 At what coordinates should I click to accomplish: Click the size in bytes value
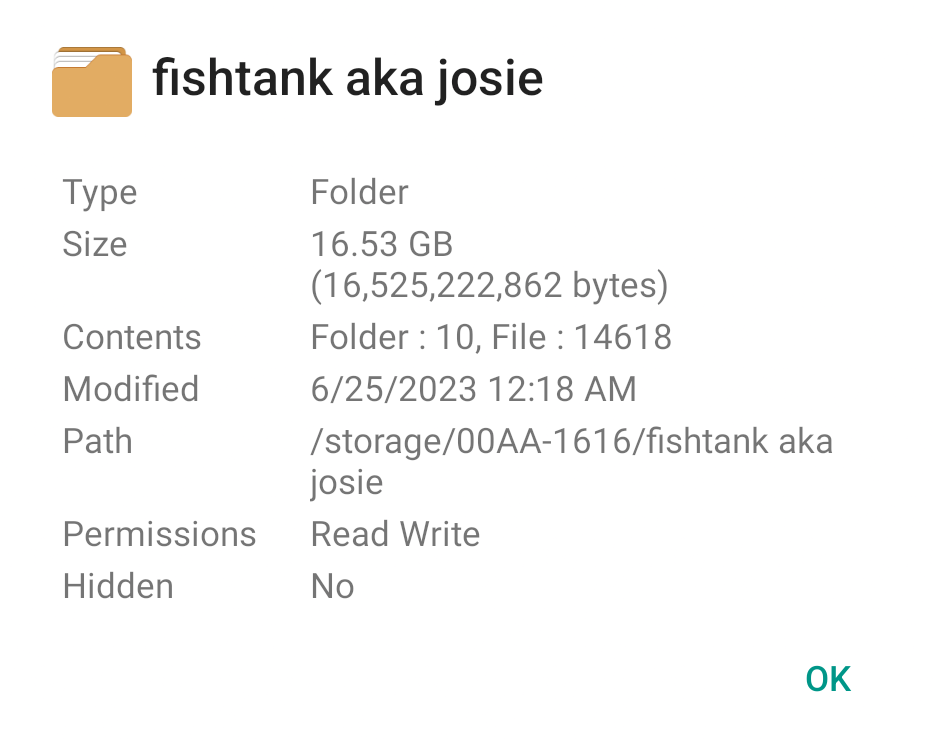click(x=489, y=286)
